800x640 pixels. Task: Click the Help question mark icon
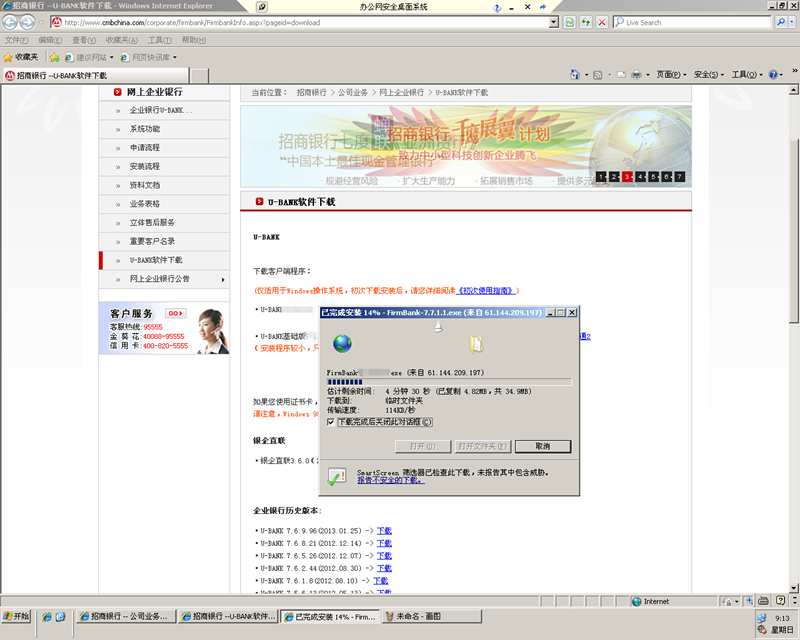(x=773, y=75)
